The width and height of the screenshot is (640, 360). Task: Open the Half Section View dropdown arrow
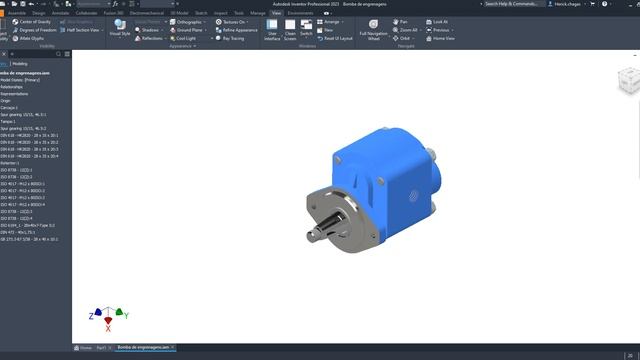pos(102,30)
